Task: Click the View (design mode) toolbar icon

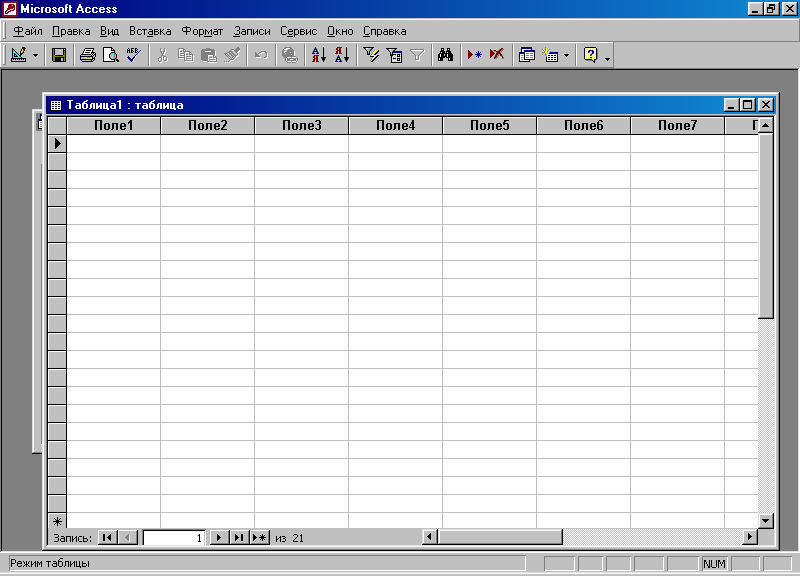Action: pyautogui.click(x=18, y=55)
